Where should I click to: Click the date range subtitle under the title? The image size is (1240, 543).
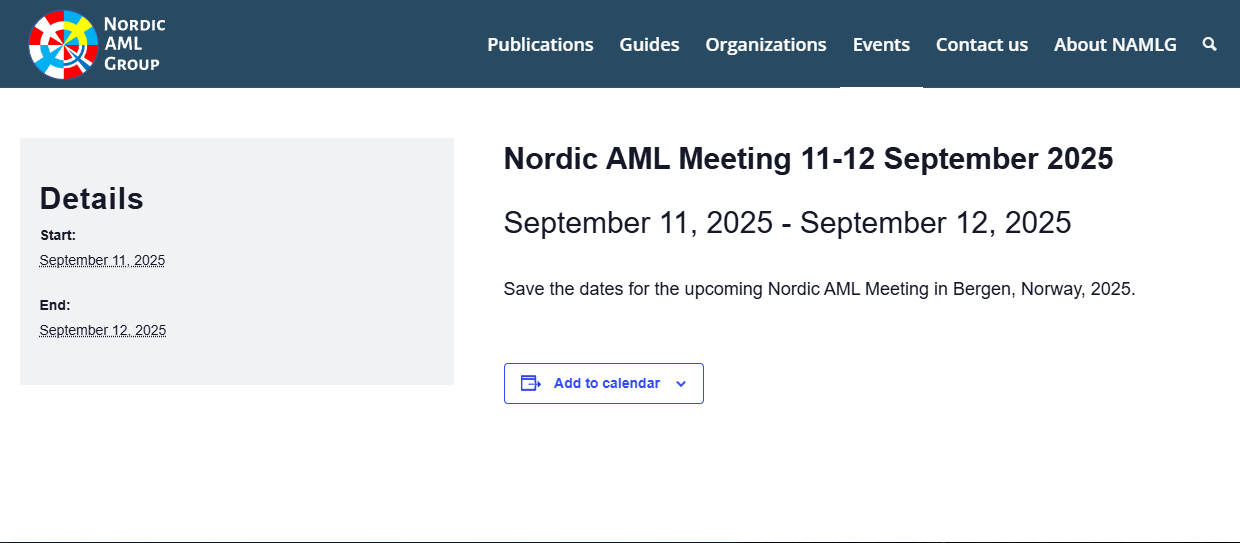point(787,223)
